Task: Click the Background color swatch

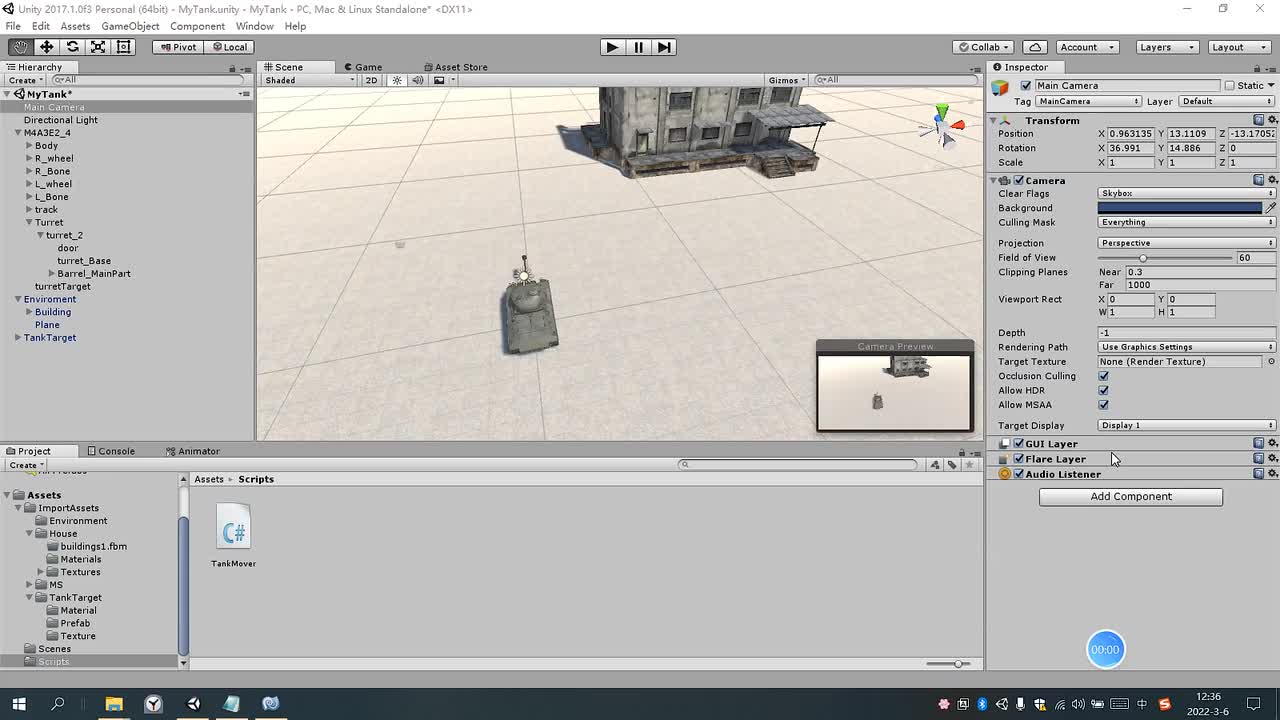Action: coord(1180,208)
